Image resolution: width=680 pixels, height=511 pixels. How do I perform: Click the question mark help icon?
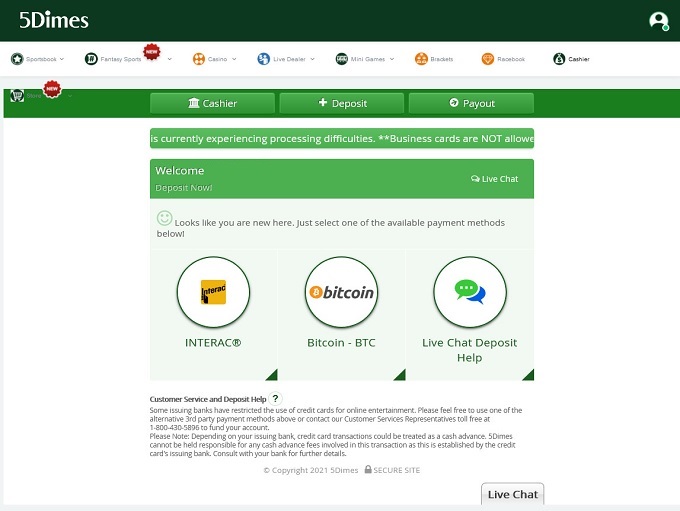(x=276, y=399)
